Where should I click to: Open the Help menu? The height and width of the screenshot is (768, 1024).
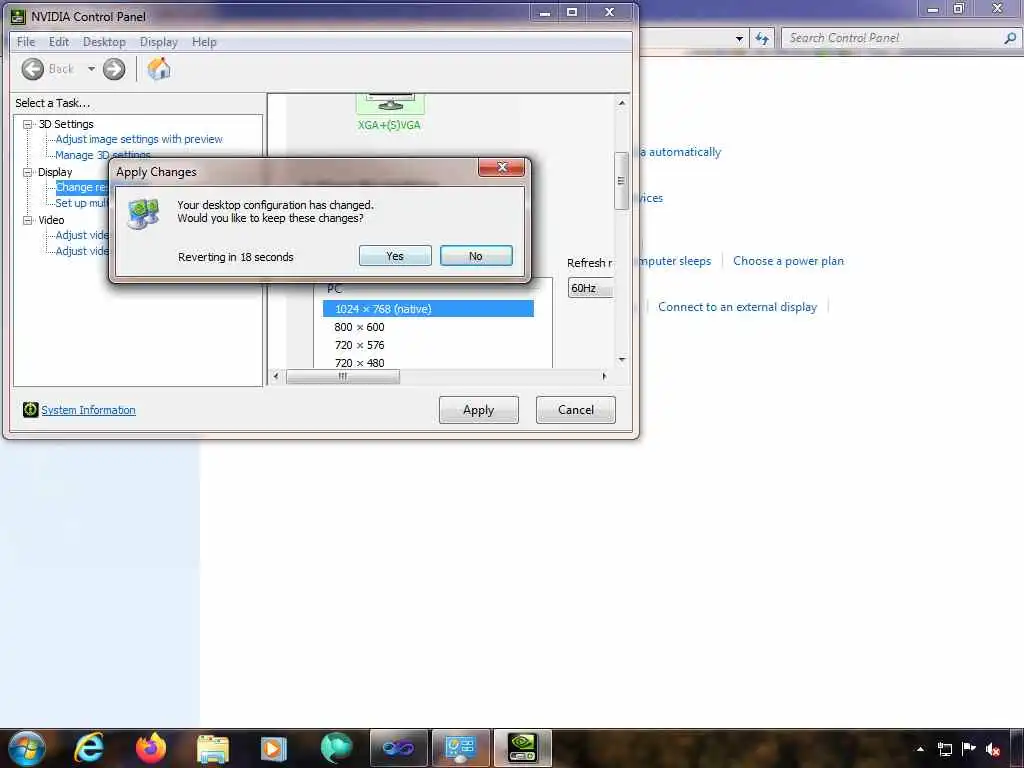pos(204,42)
